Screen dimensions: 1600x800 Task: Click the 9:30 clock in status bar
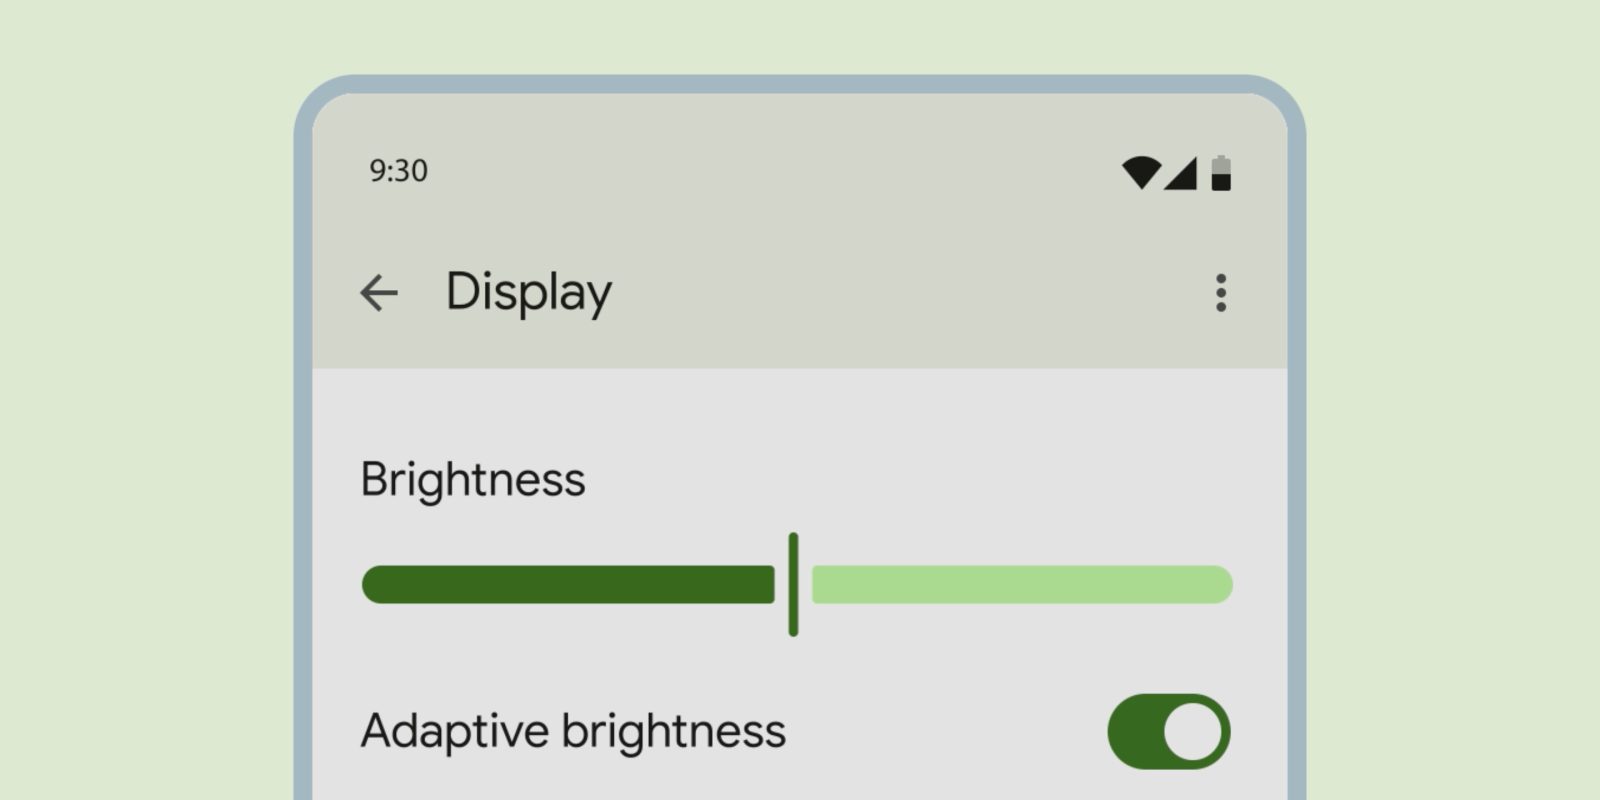[x=398, y=171]
